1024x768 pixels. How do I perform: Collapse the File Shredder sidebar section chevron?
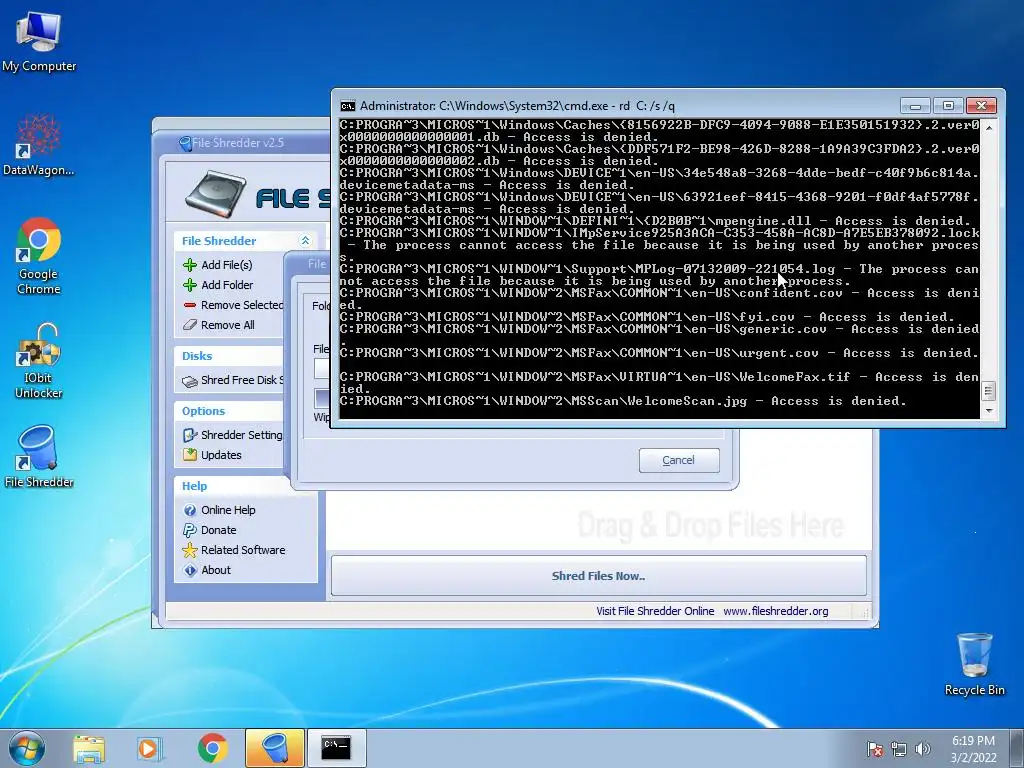[305, 241]
